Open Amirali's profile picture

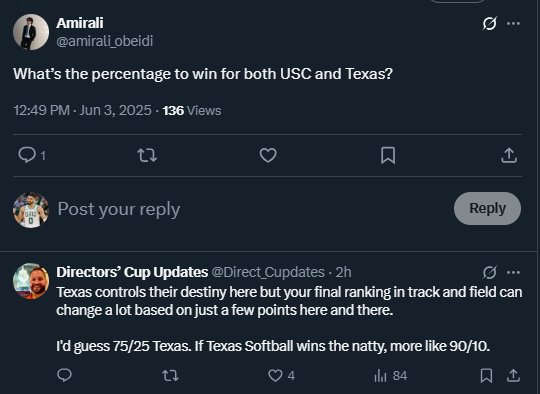31,32
